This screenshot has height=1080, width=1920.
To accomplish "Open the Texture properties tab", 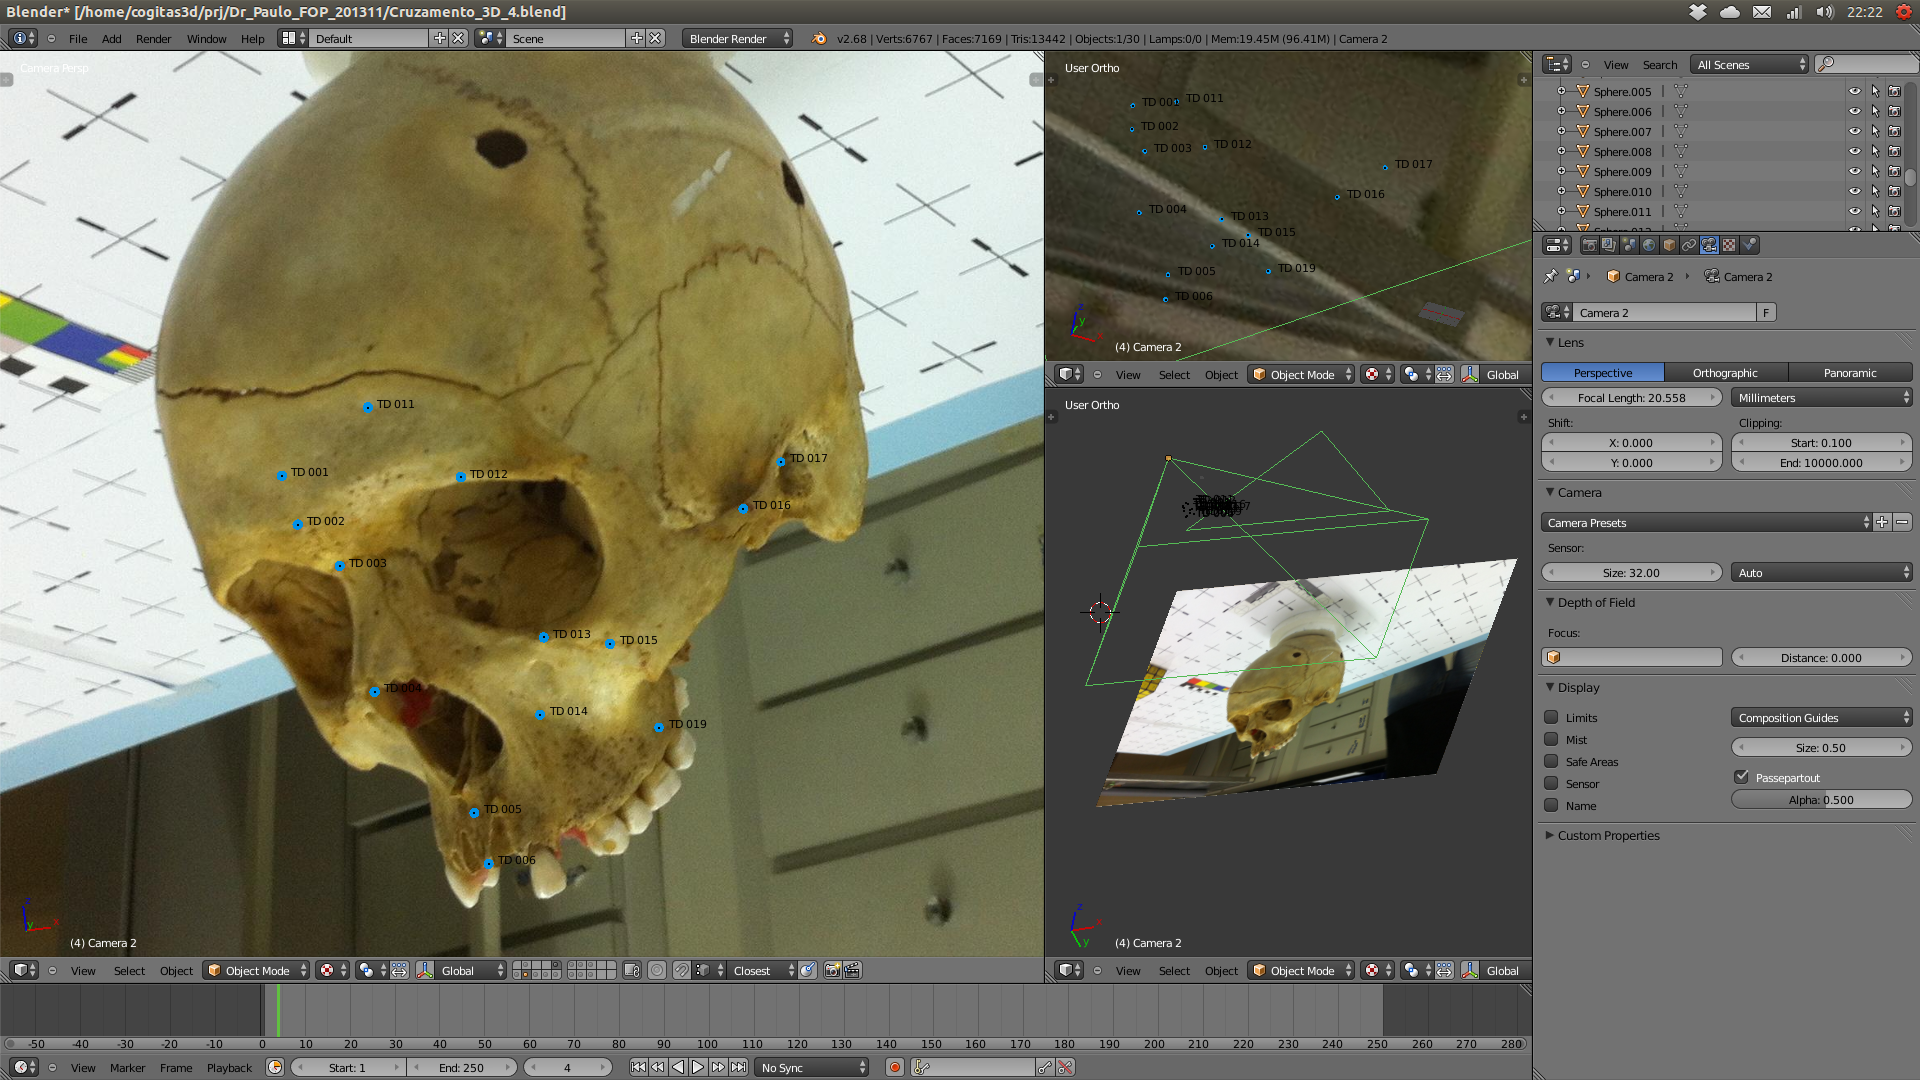I will [x=1729, y=245].
